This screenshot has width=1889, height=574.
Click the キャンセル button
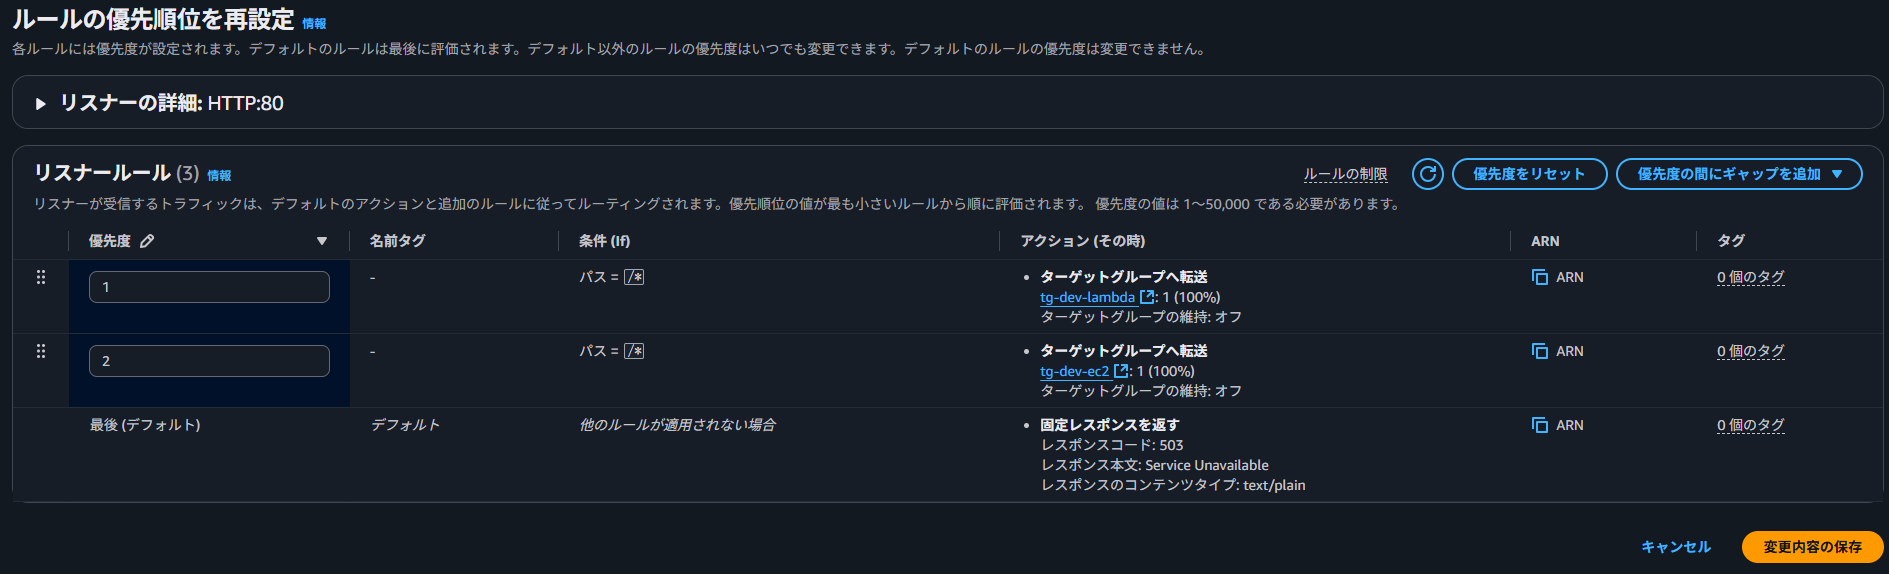(x=1676, y=547)
